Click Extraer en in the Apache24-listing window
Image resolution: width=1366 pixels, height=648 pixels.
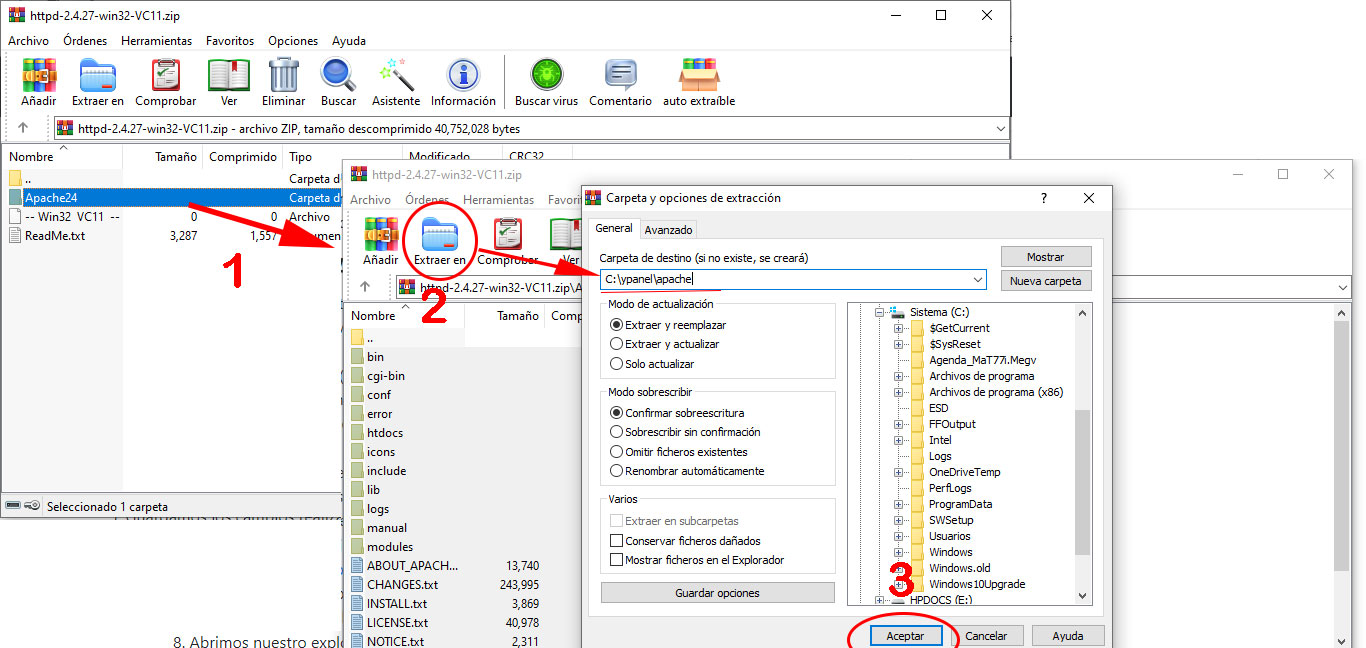(98, 82)
